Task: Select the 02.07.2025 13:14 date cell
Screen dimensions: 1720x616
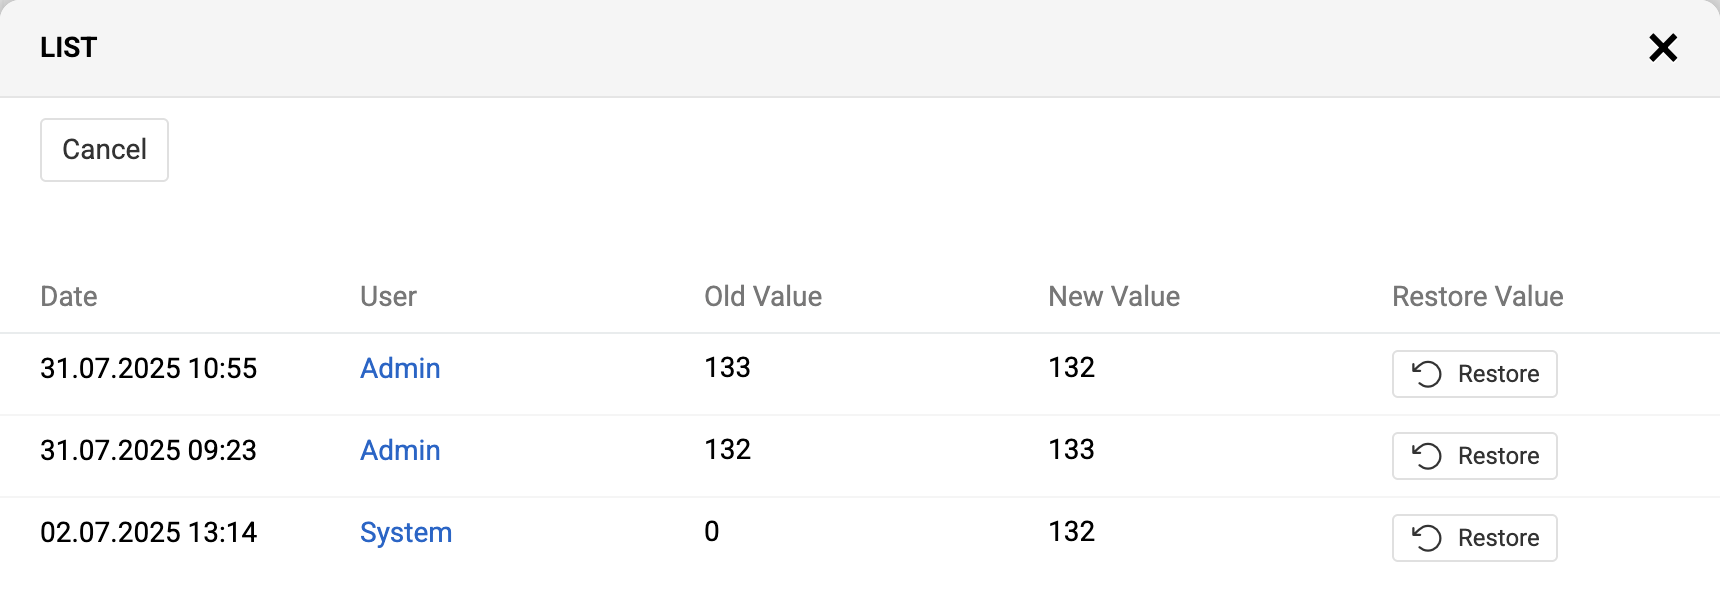Action: tap(148, 532)
